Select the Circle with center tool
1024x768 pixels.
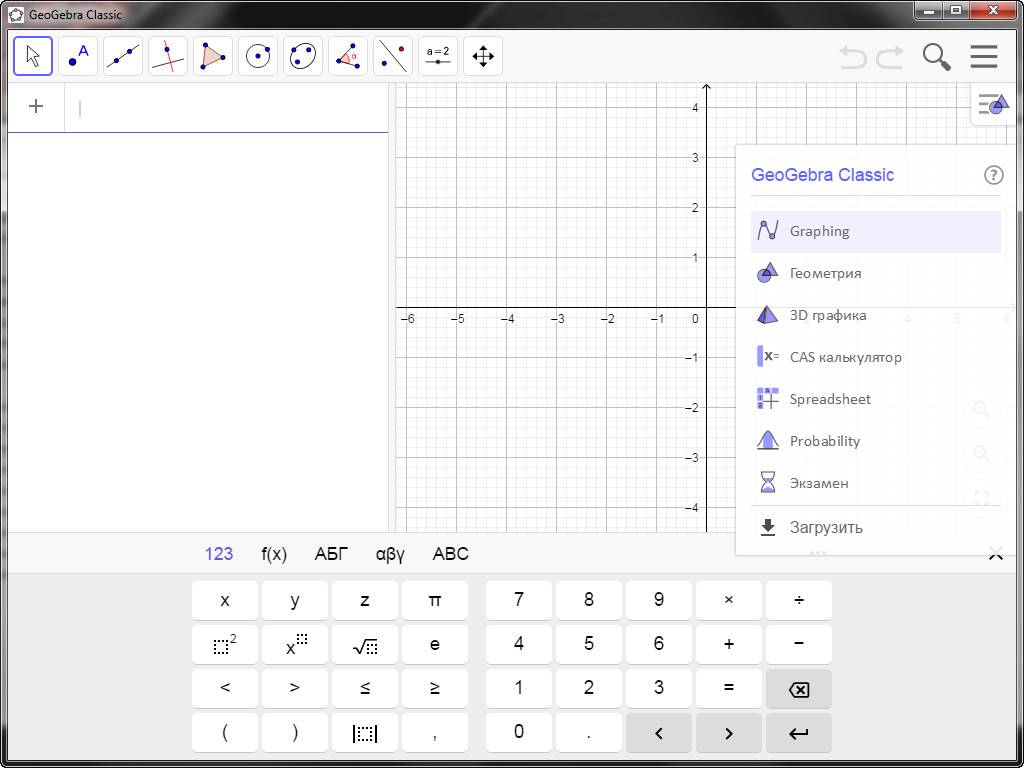[x=258, y=56]
